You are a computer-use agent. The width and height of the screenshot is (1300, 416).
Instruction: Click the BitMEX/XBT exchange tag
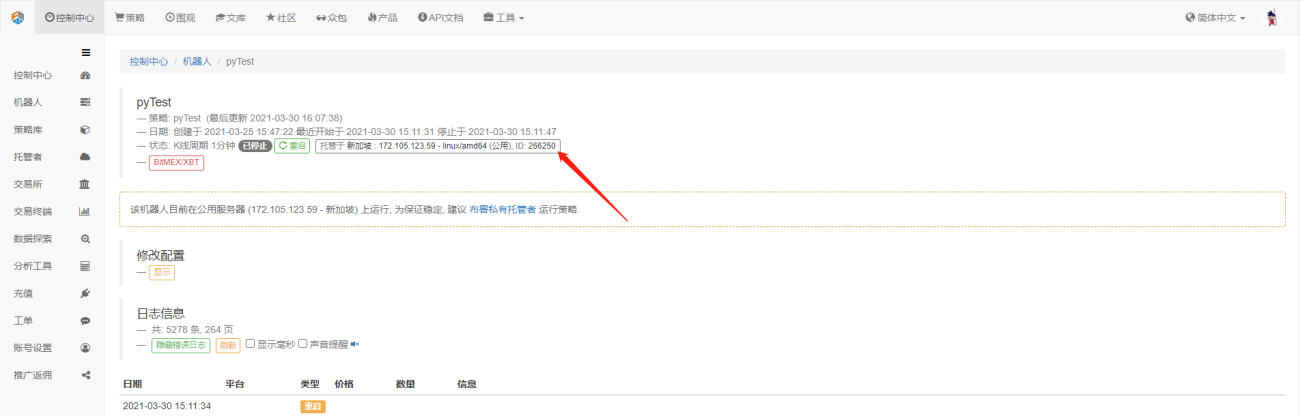176,162
